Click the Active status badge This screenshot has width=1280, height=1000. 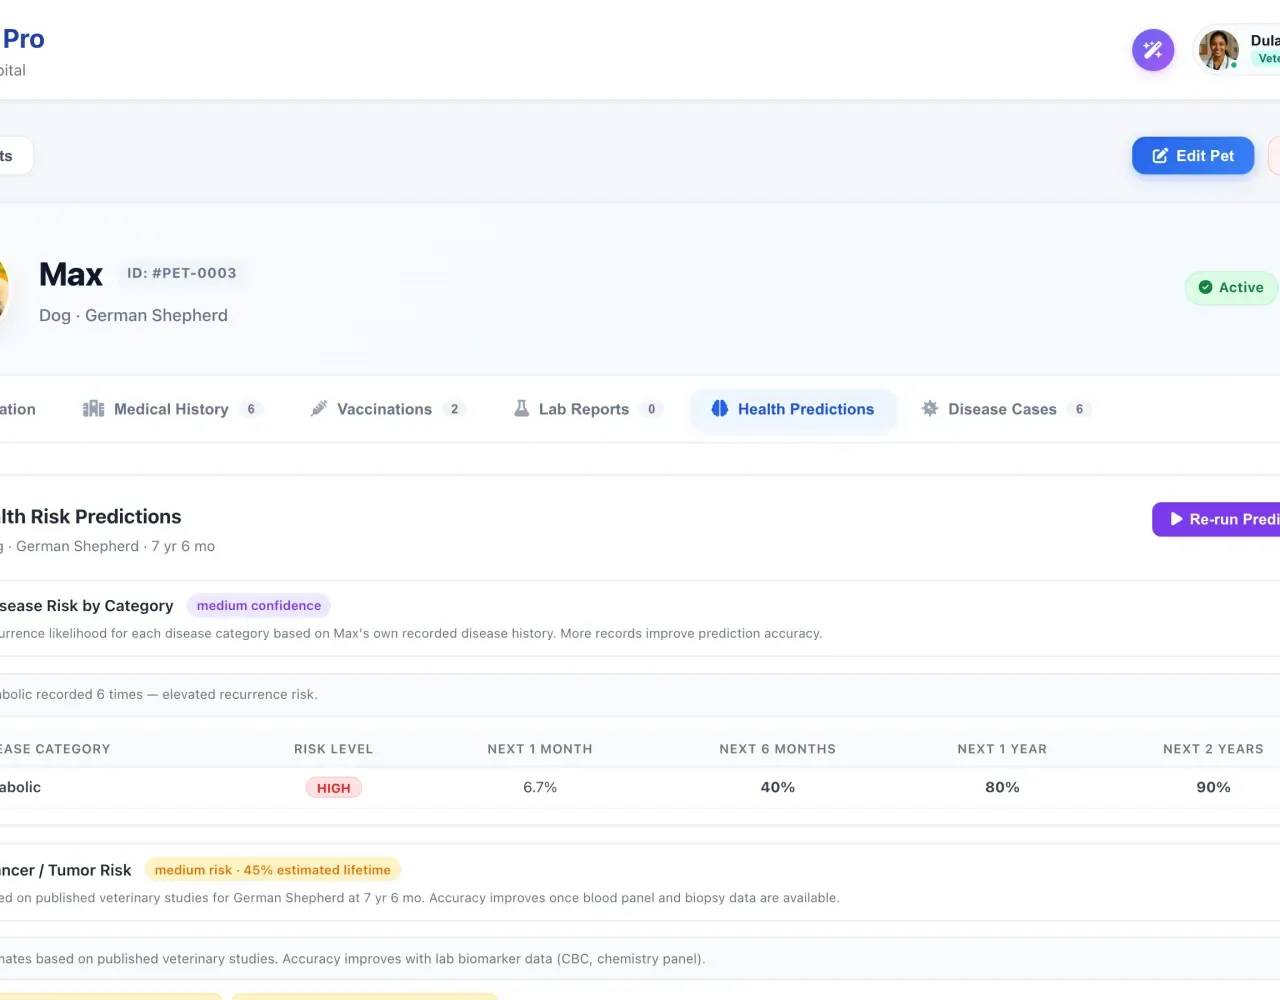pos(1231,287)
